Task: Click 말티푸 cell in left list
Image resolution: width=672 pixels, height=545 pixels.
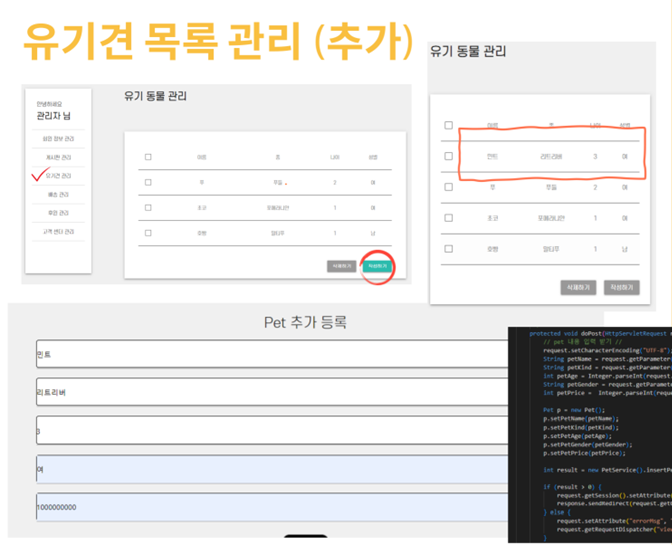Action: pos(278,233)
